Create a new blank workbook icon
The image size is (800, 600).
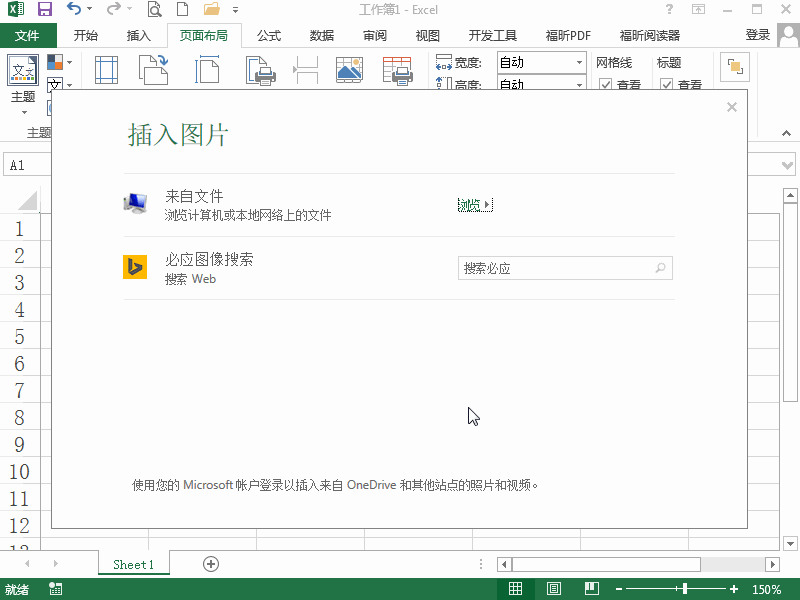(x=182, y=9)
